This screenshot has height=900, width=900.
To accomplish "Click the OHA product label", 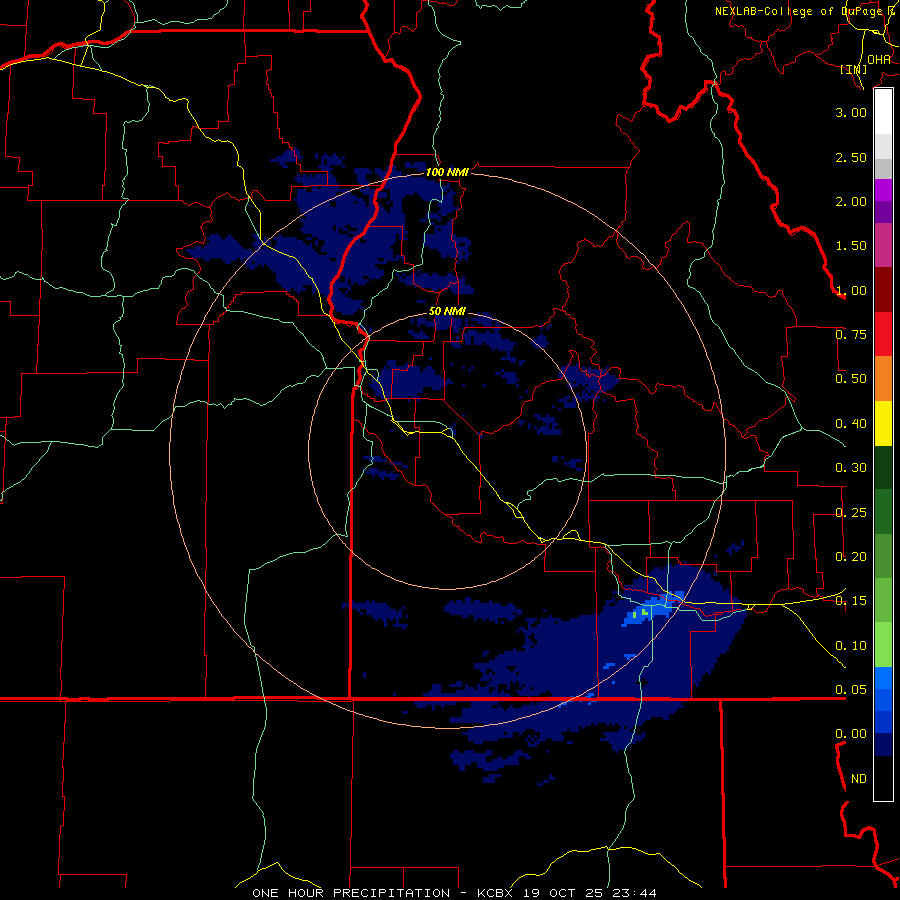I will click(879, 60).
